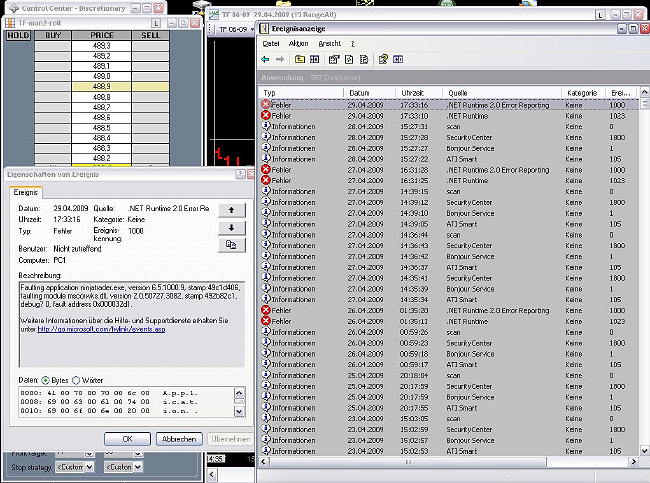Click the Abbrechen button
The image size is (650, 483).
coord(179,439)
